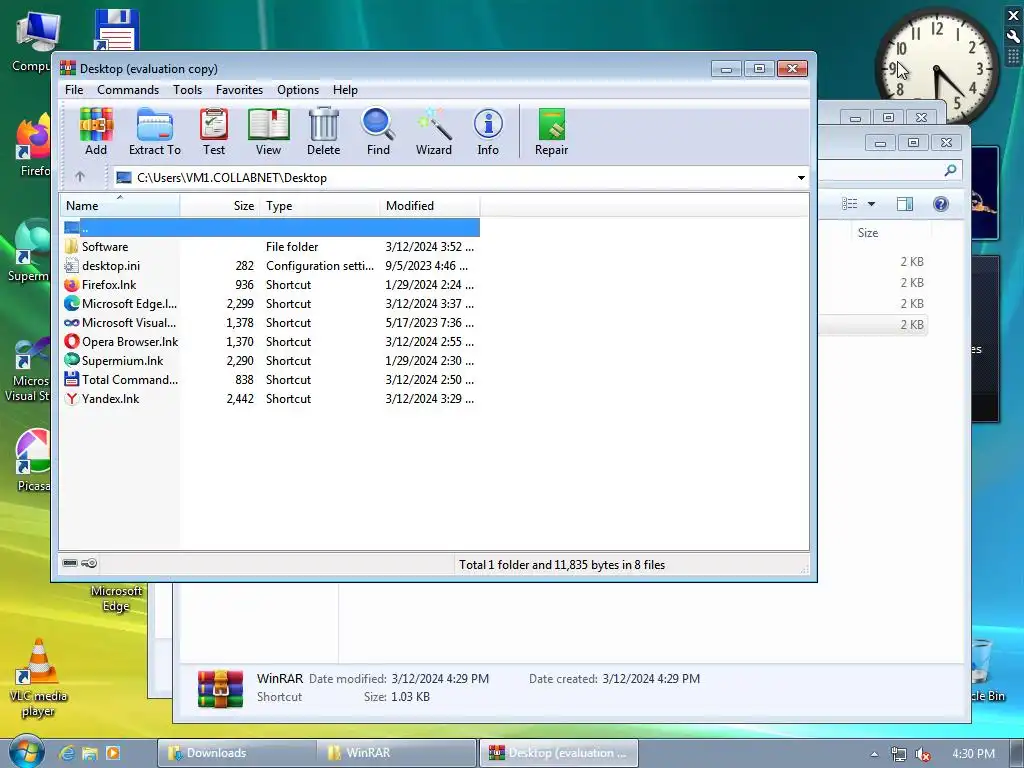Launch the Wizard tool
Image resolution: width=1024 pixels, height=768 pixels.
click(434, 131)
